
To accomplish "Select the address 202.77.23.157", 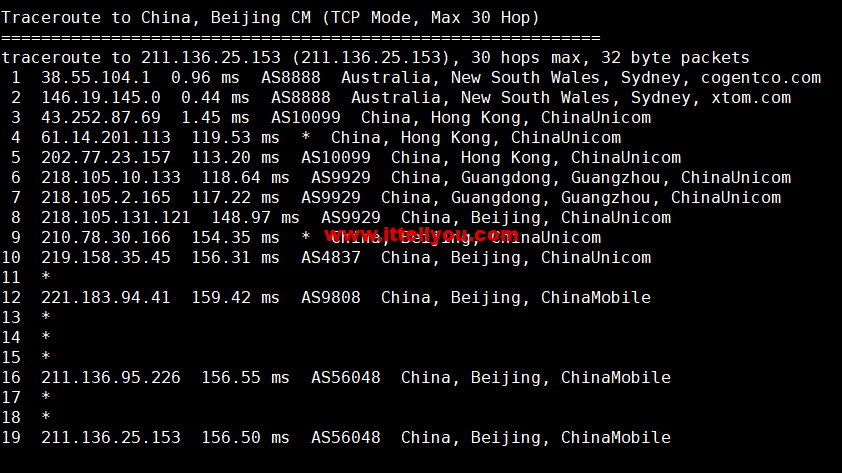I will (x=106, y=158).
